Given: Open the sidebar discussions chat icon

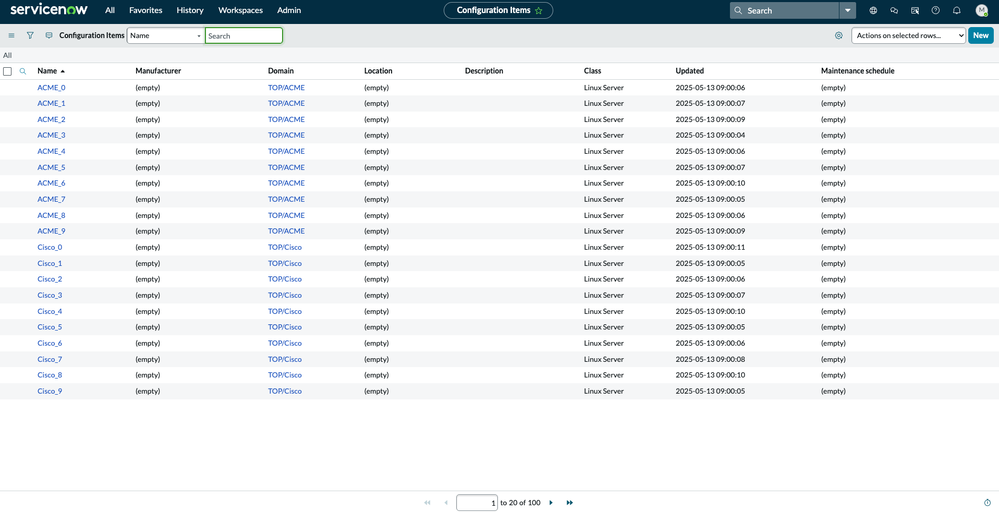Looking at the screenshot, I should tap(894, 10).
